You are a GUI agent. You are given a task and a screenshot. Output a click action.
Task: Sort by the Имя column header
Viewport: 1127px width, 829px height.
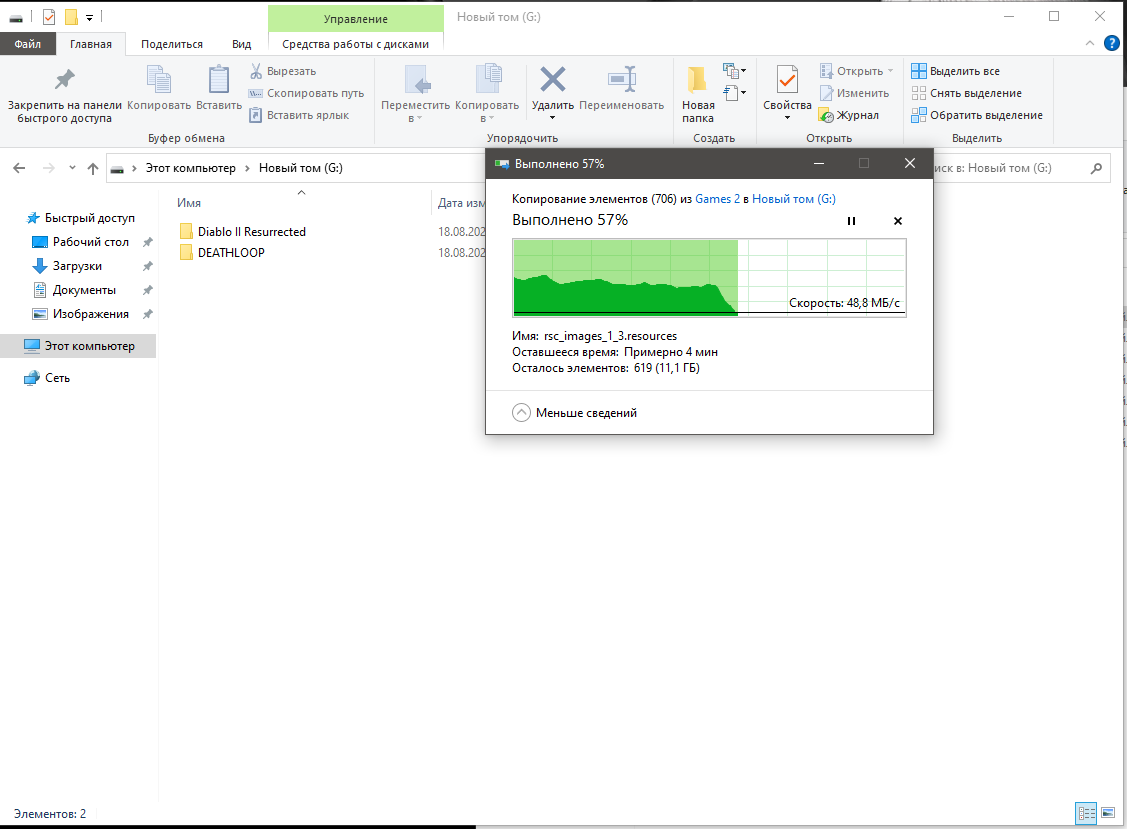click(189, 203)
